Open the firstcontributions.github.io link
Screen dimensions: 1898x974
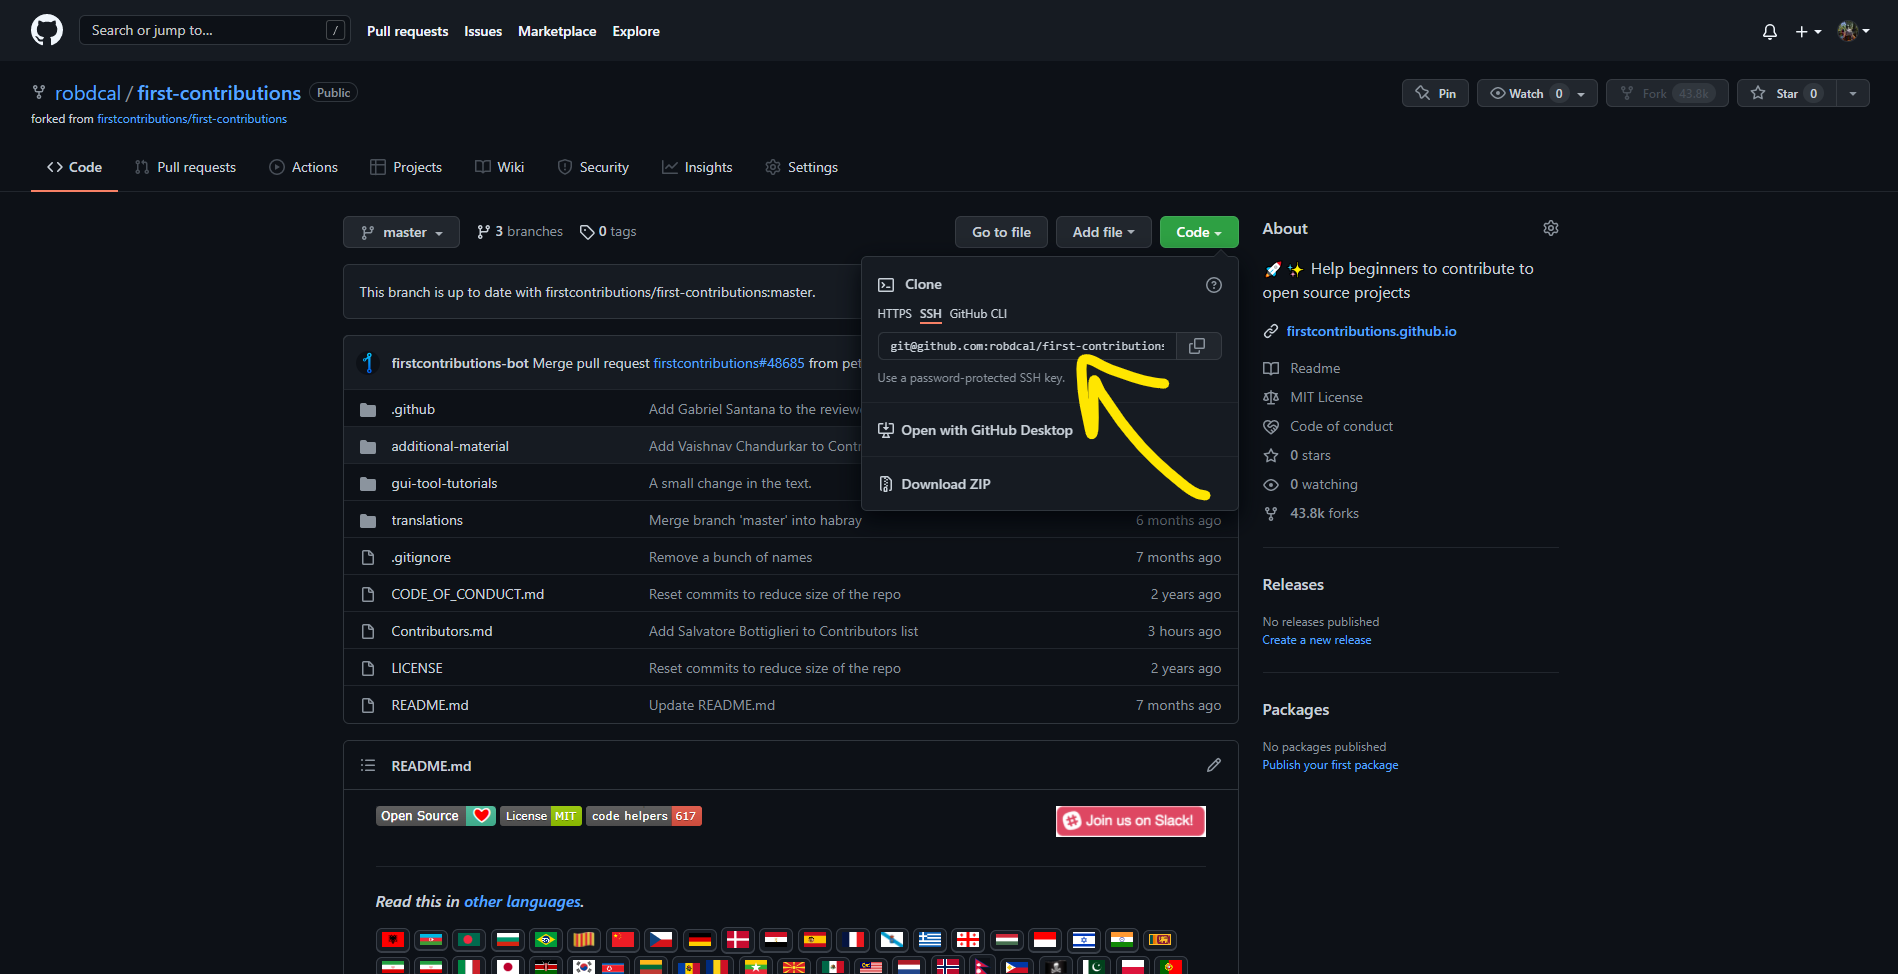pyautogui.click(x=1371, y=331)
